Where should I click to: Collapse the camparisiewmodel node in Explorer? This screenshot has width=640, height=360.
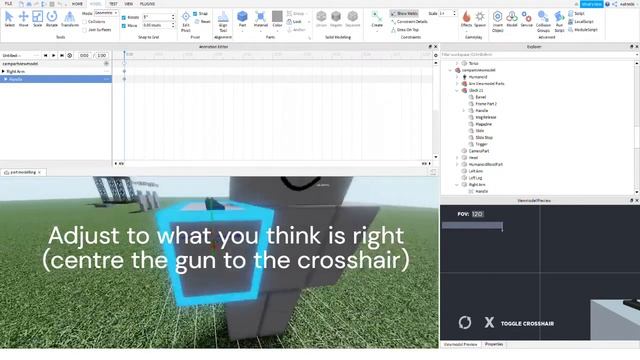[x=450, y=70]
